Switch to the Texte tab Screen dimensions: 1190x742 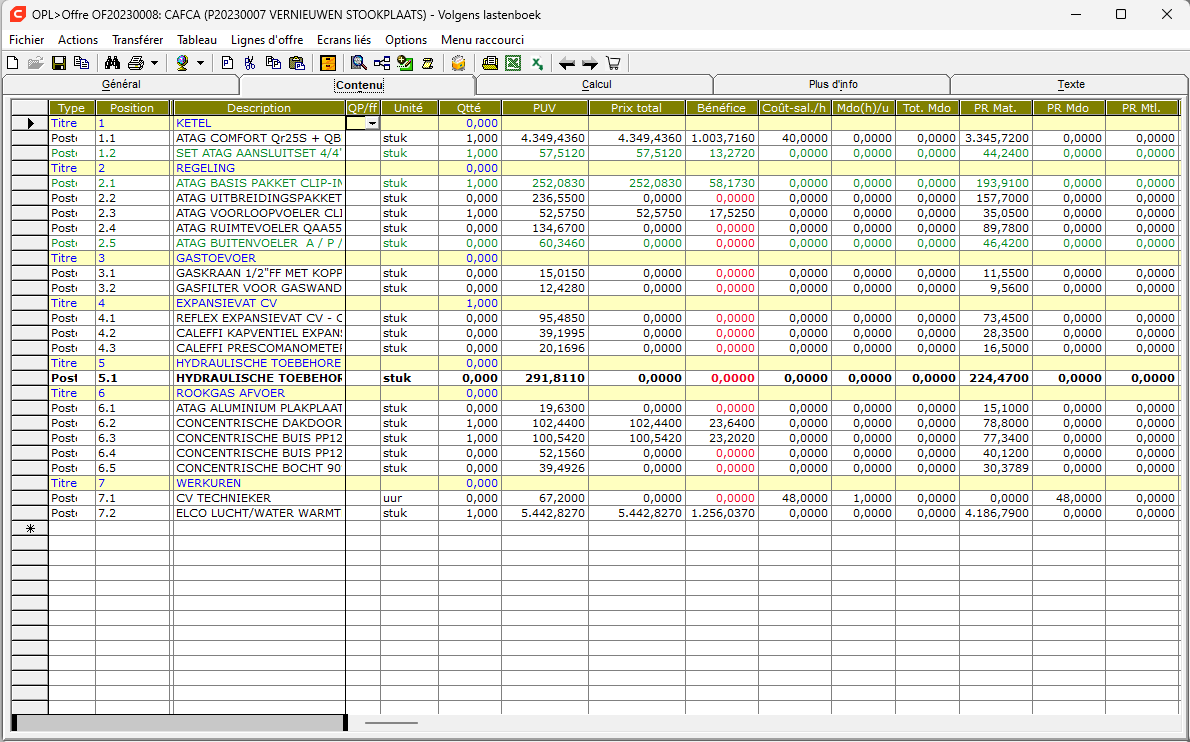1070,84
